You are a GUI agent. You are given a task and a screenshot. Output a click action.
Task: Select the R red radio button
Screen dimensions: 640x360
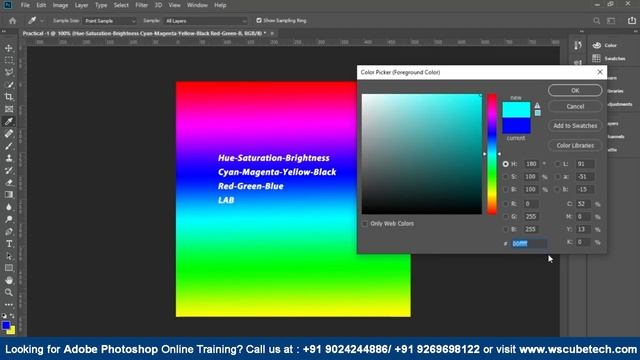[x=506, y=204]
